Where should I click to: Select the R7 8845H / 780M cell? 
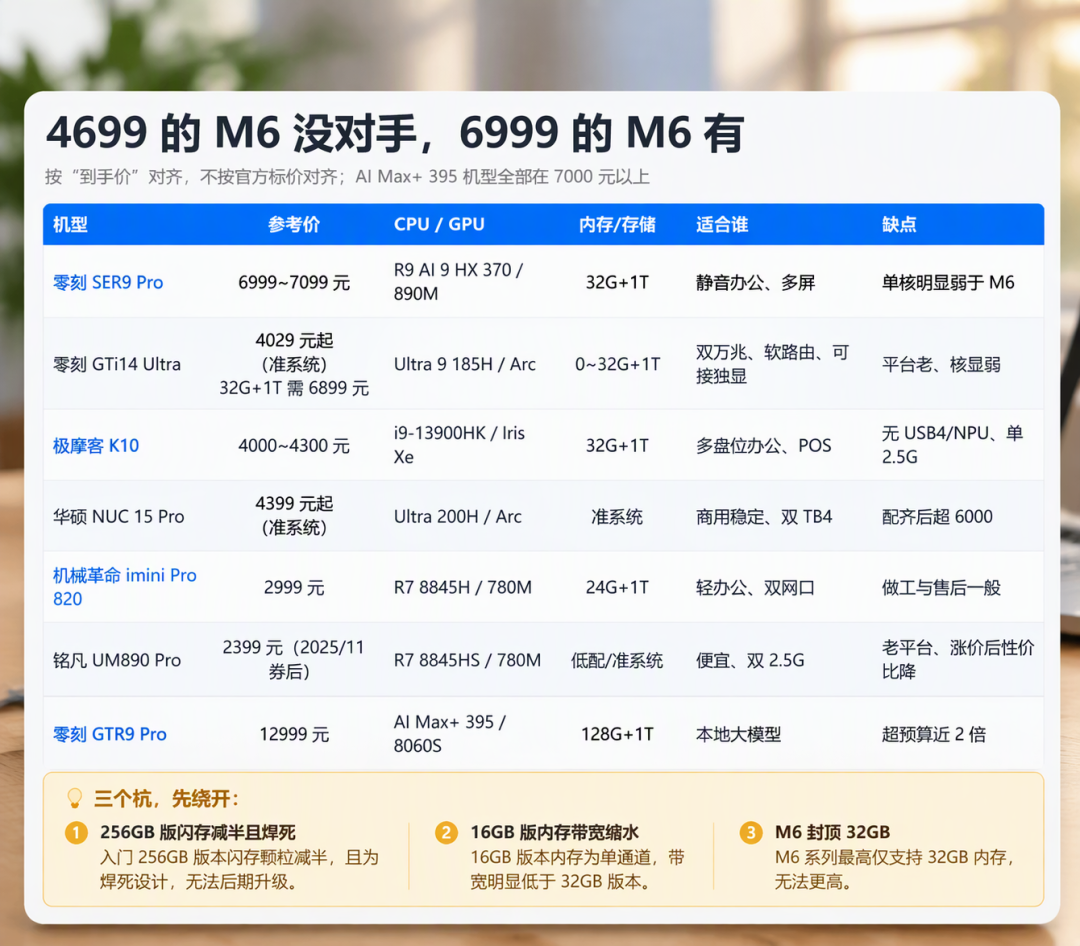pyautogui.click(x=463, y=588)
